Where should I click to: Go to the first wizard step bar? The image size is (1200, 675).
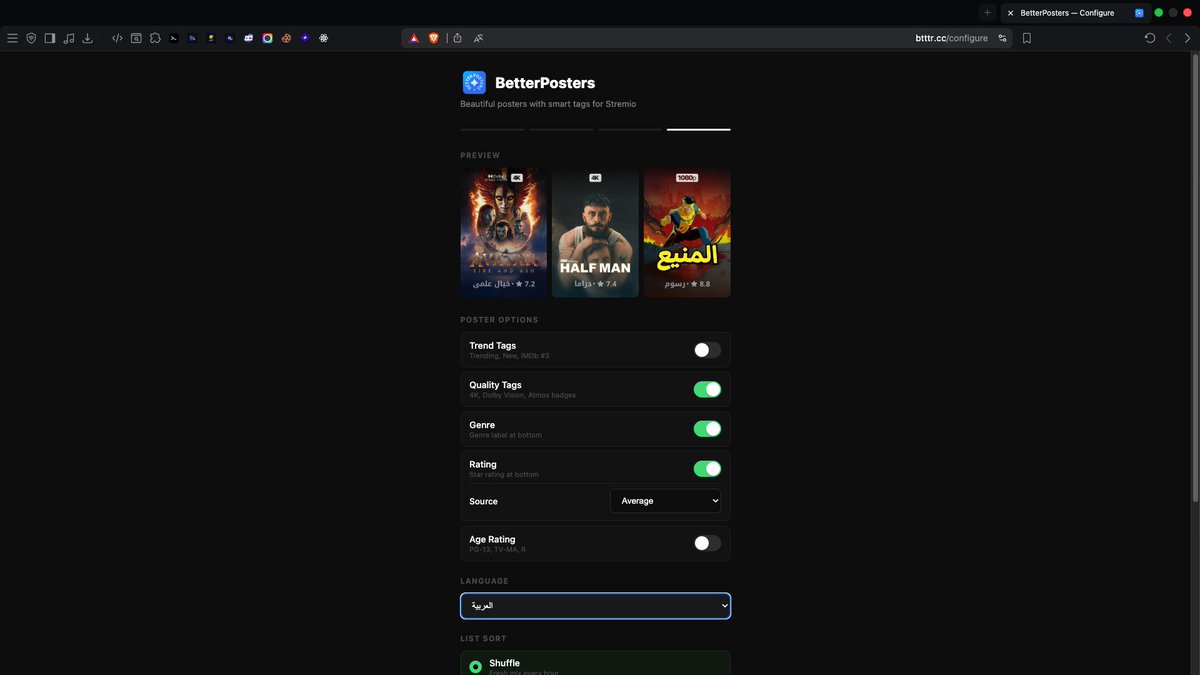(492, 129)
